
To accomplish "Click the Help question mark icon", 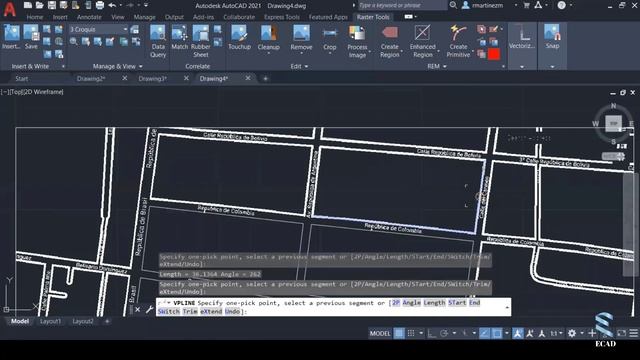I will click(562, 5).
